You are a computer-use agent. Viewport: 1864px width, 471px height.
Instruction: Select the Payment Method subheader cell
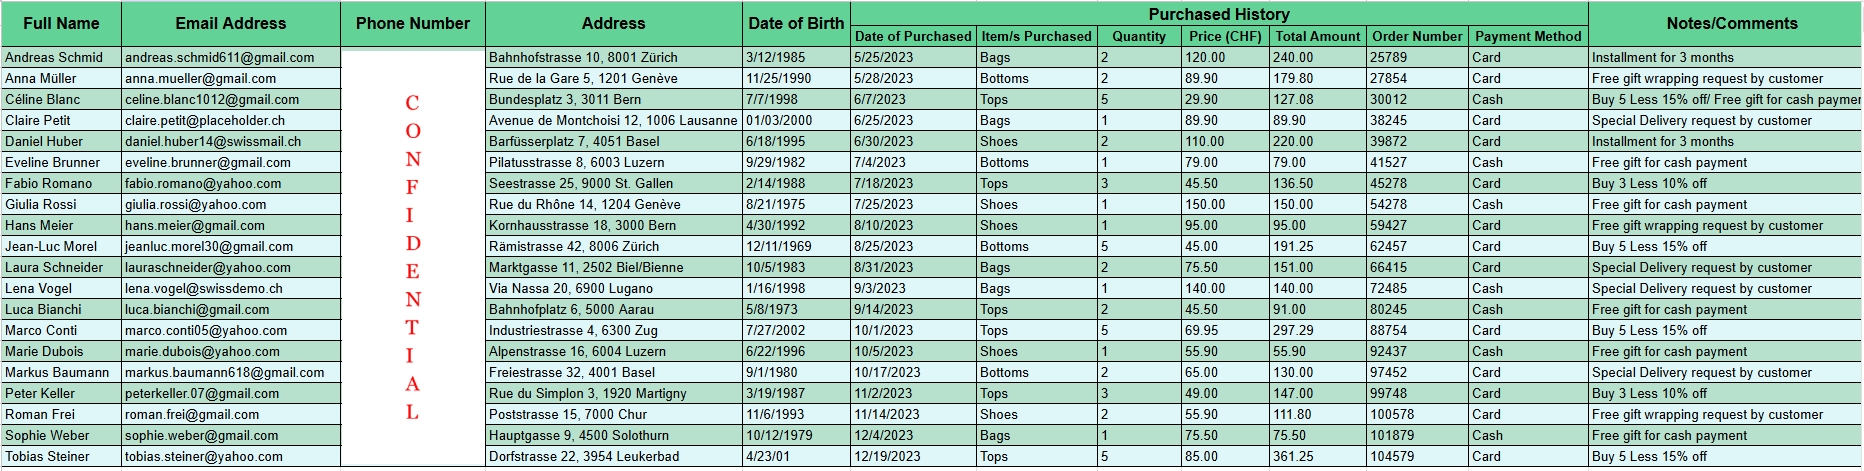(1528, 36)
